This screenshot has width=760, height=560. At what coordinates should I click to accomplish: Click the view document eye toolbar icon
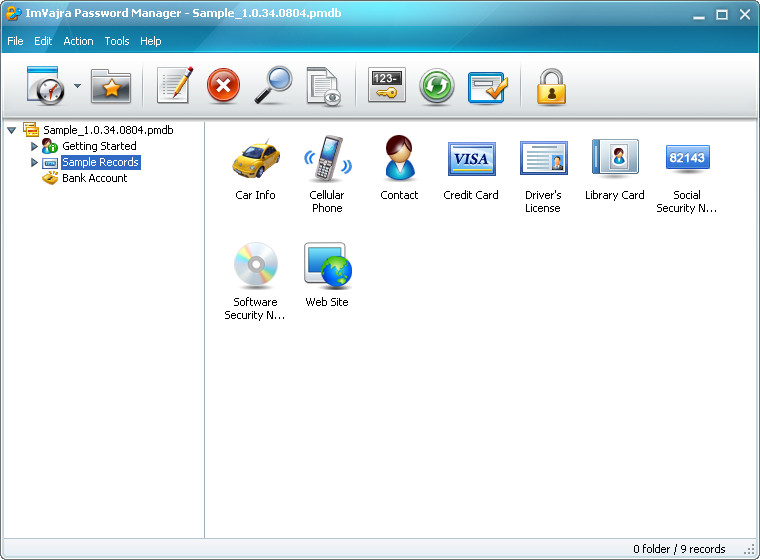pos(324,86)
